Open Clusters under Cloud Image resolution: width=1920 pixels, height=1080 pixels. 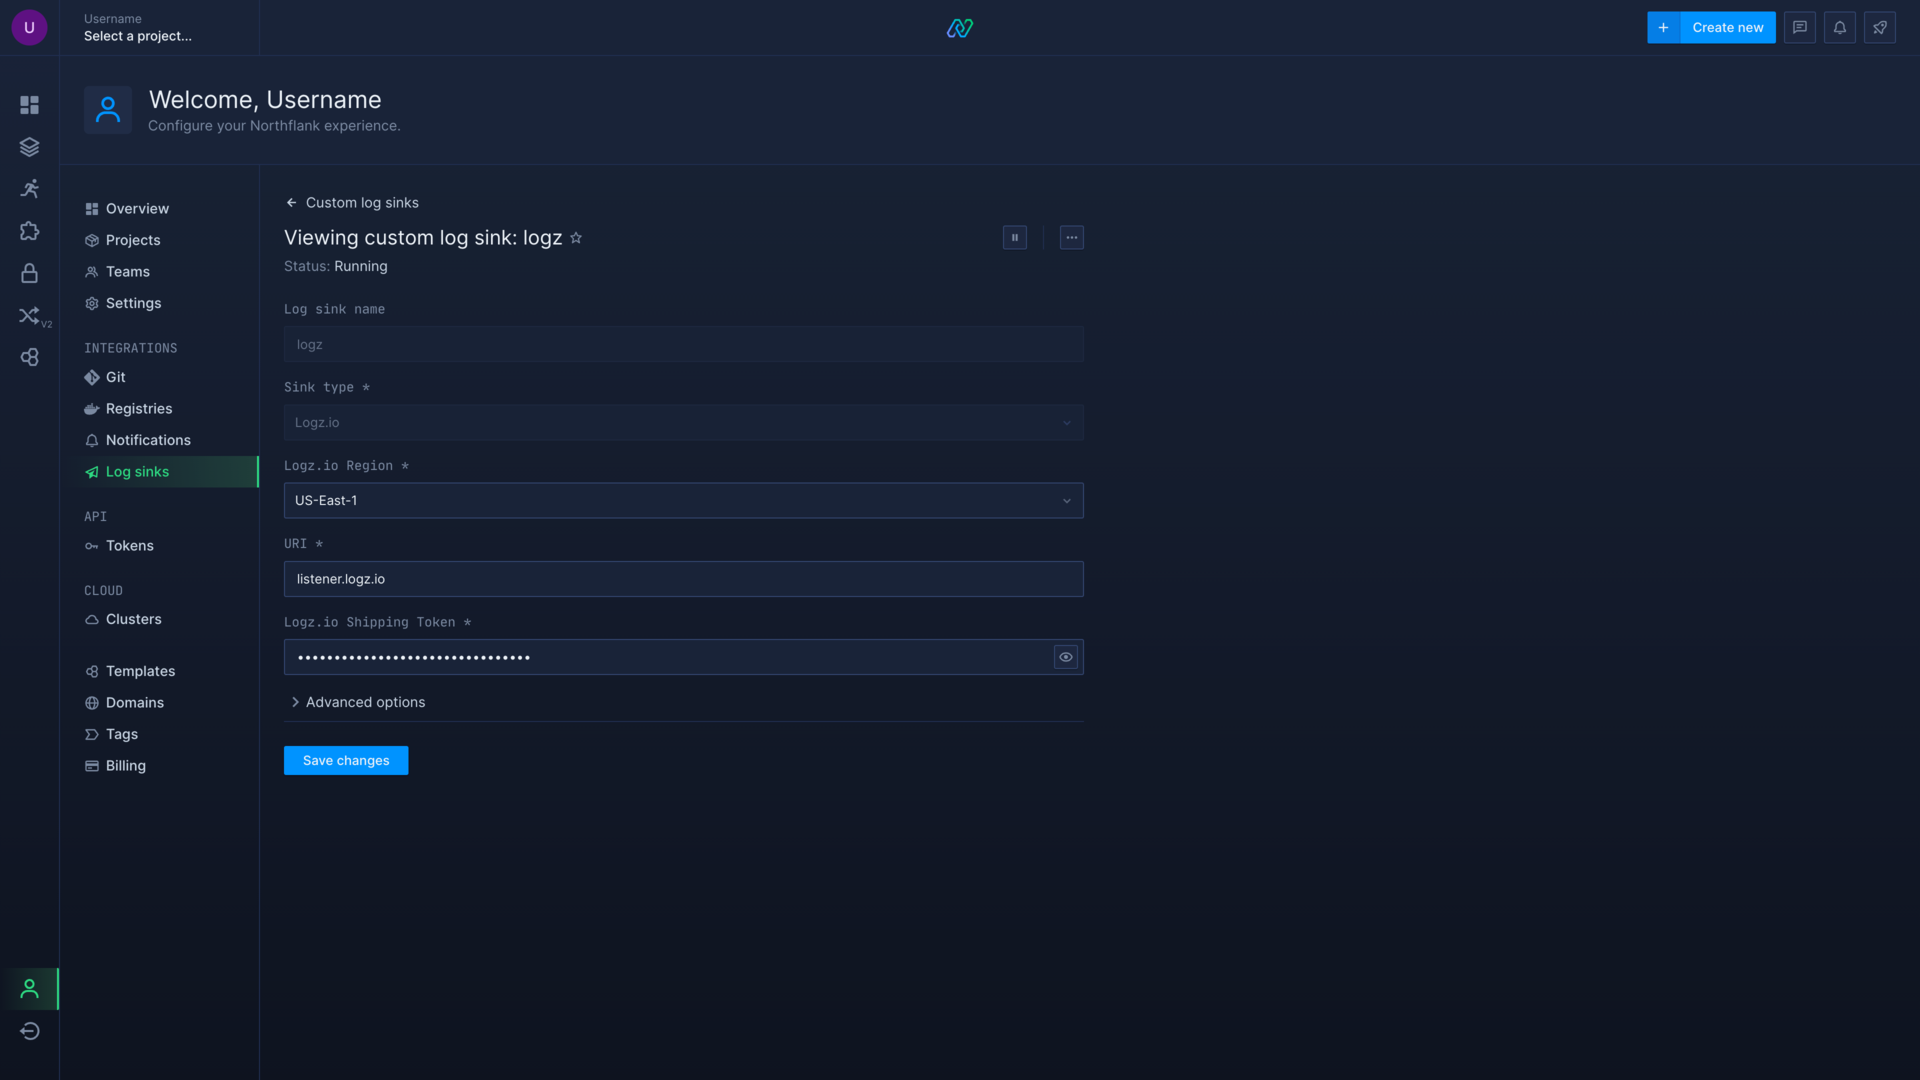coord(123,620)
